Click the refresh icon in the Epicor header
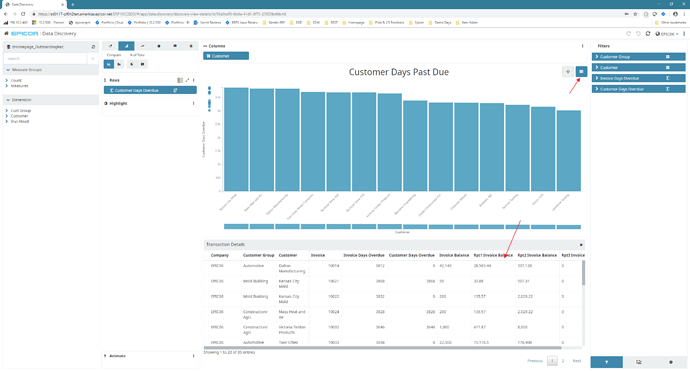This screenshot has height=371, width=690. 648,33
